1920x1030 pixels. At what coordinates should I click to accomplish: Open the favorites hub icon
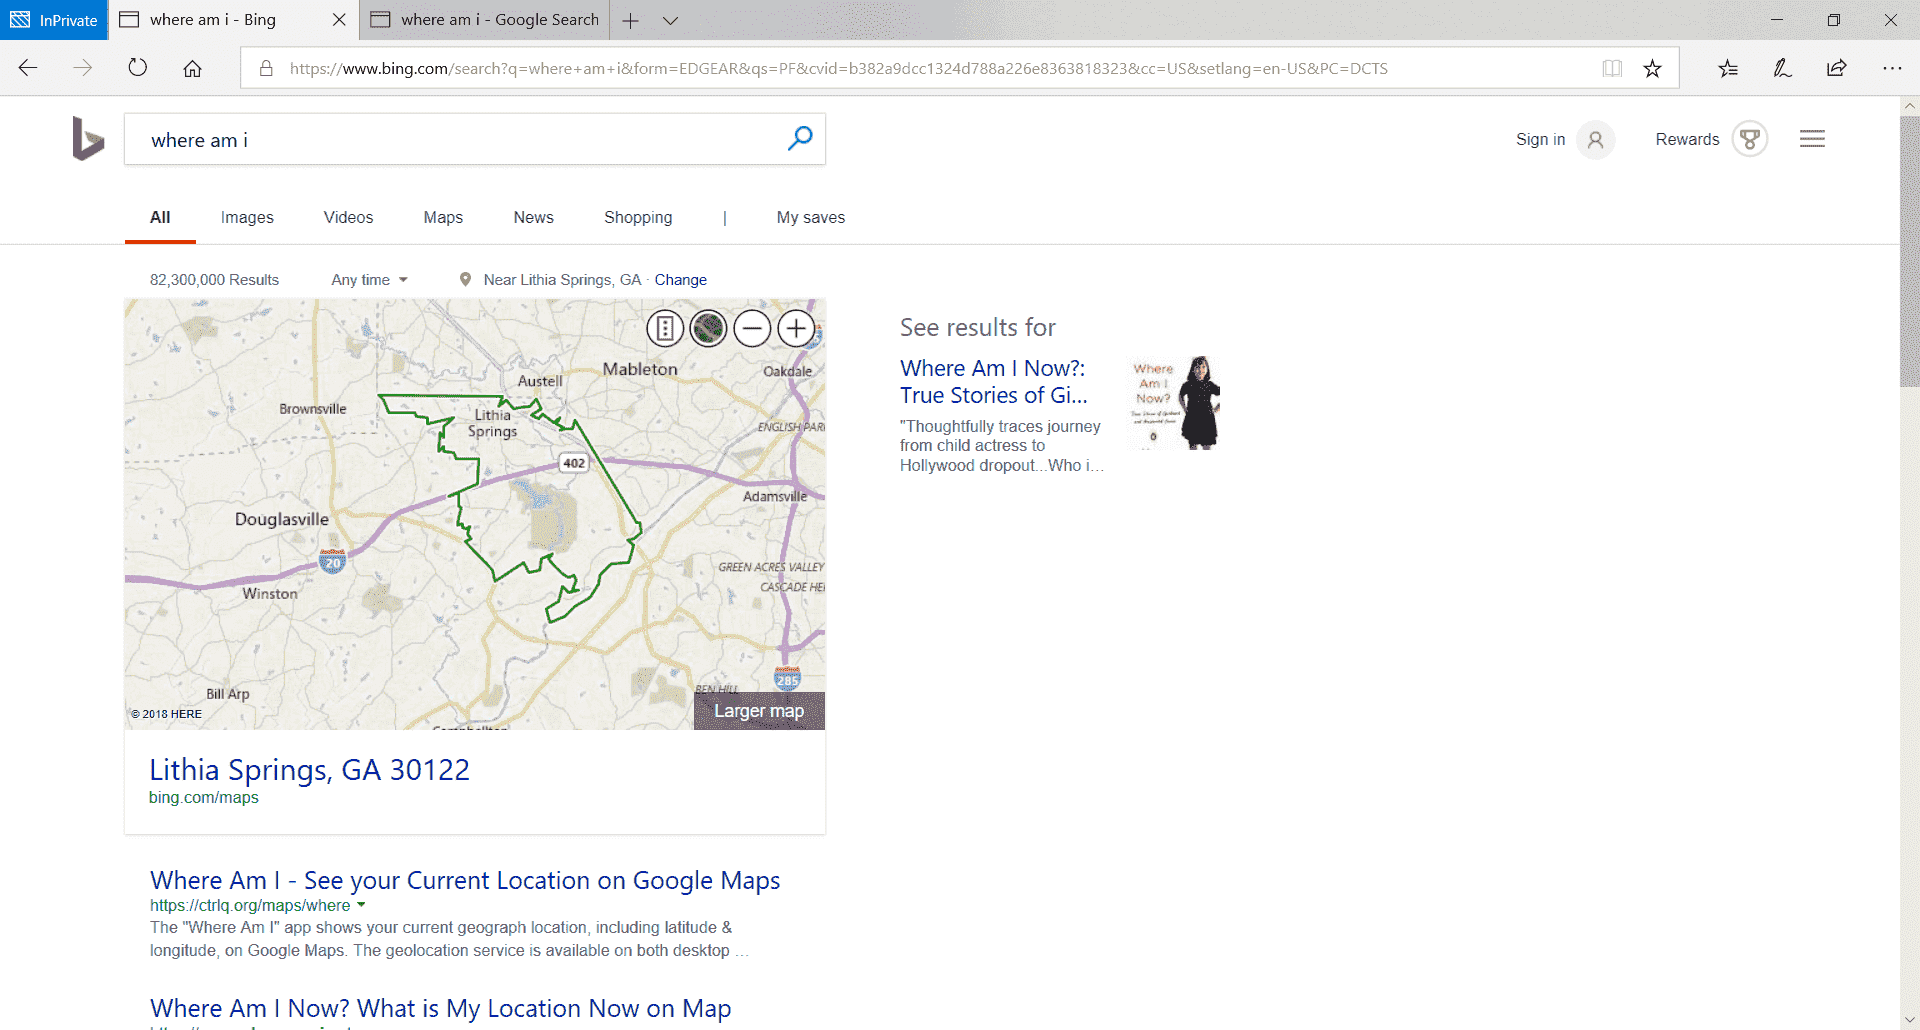(x=1728, y=68)
